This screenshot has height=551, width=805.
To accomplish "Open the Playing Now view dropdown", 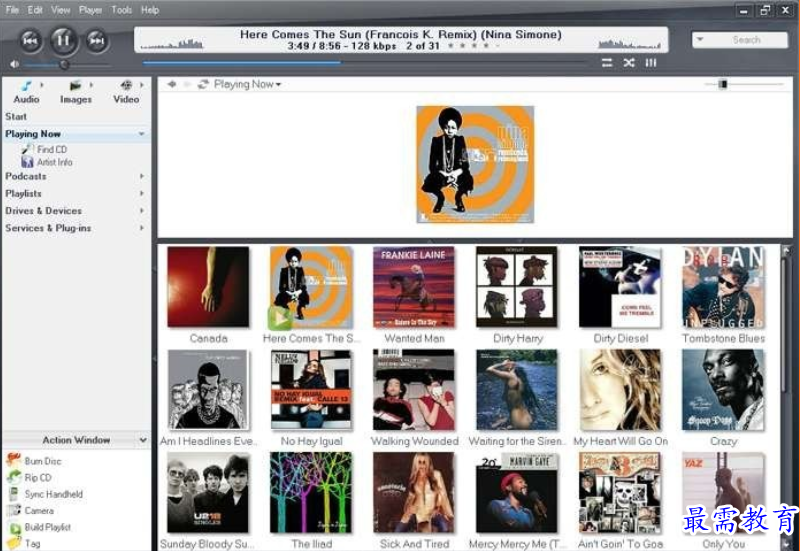I will (x=247, y=84).
